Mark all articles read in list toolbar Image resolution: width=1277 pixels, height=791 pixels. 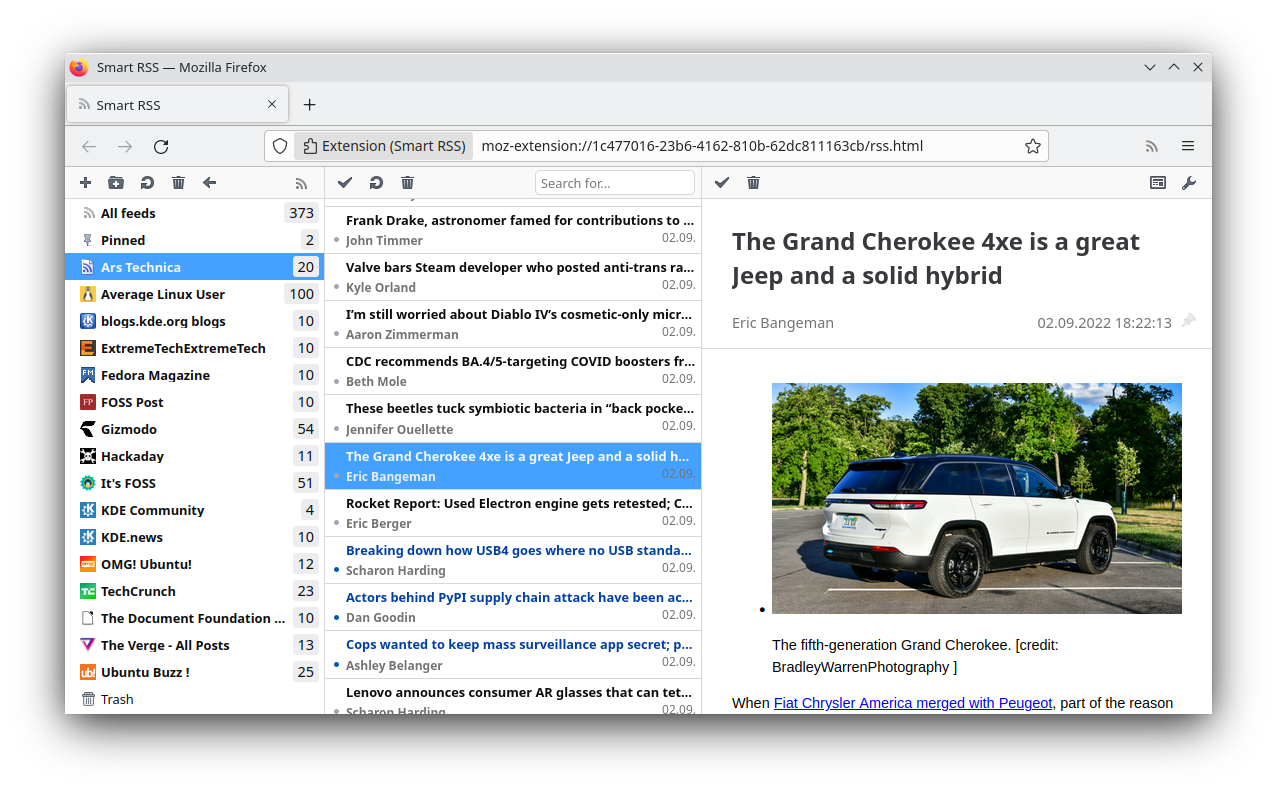(345, 183)
